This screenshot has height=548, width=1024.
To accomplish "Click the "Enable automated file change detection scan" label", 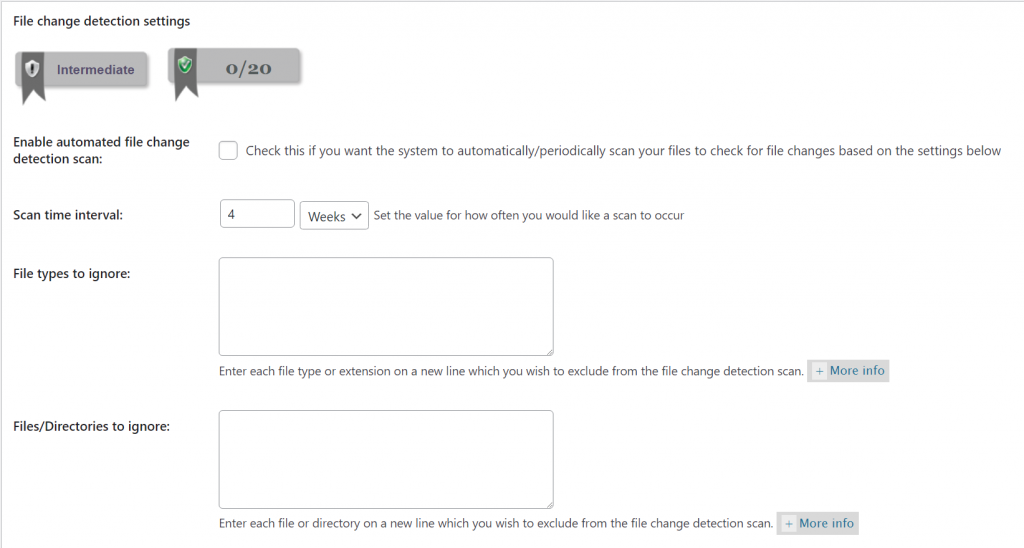I will [101, 150].
